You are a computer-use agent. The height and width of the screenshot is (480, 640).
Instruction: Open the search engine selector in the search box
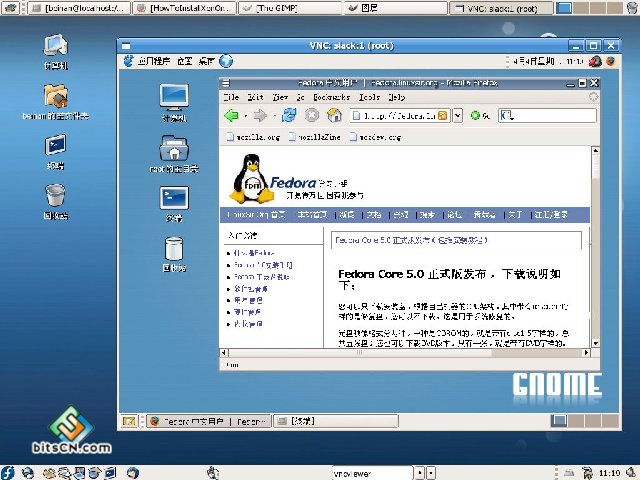[507, 116]
